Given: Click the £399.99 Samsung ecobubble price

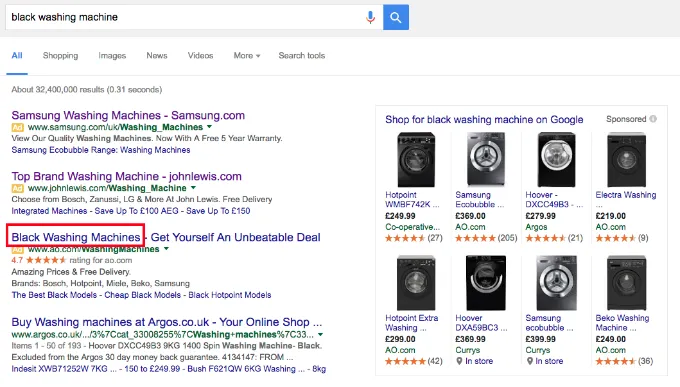Looking at the screenshot, I should [541, 339].
